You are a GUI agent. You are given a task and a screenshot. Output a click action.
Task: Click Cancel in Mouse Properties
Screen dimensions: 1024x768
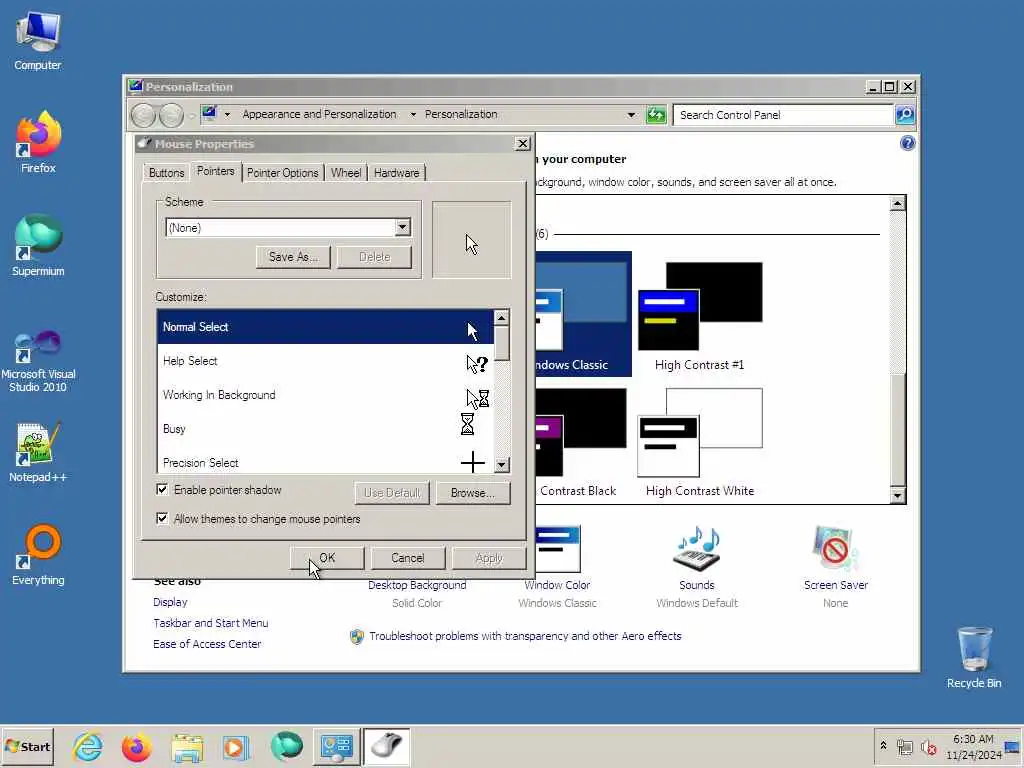408,558
